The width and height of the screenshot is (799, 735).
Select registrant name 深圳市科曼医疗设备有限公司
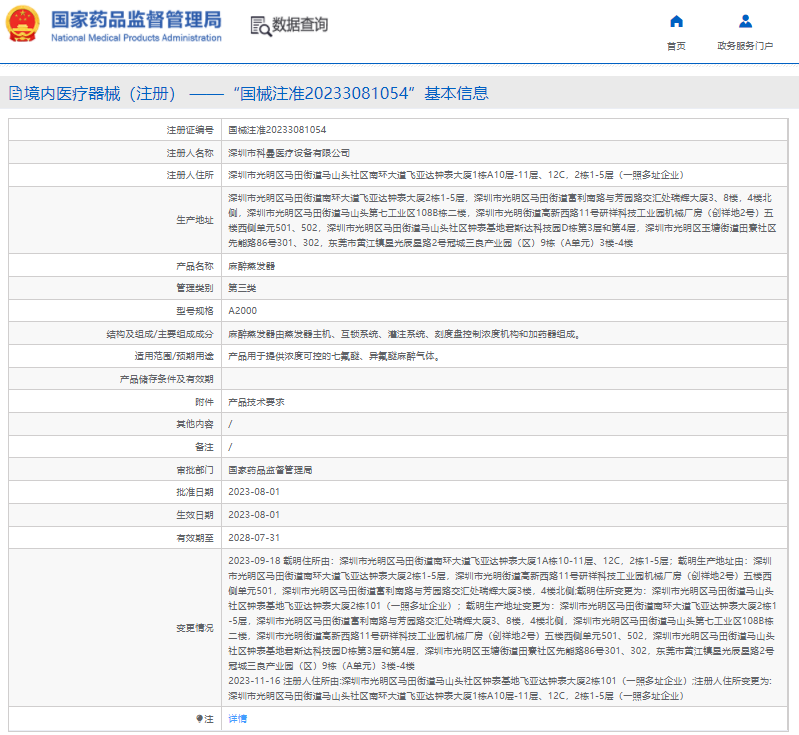tap(289, 153)
